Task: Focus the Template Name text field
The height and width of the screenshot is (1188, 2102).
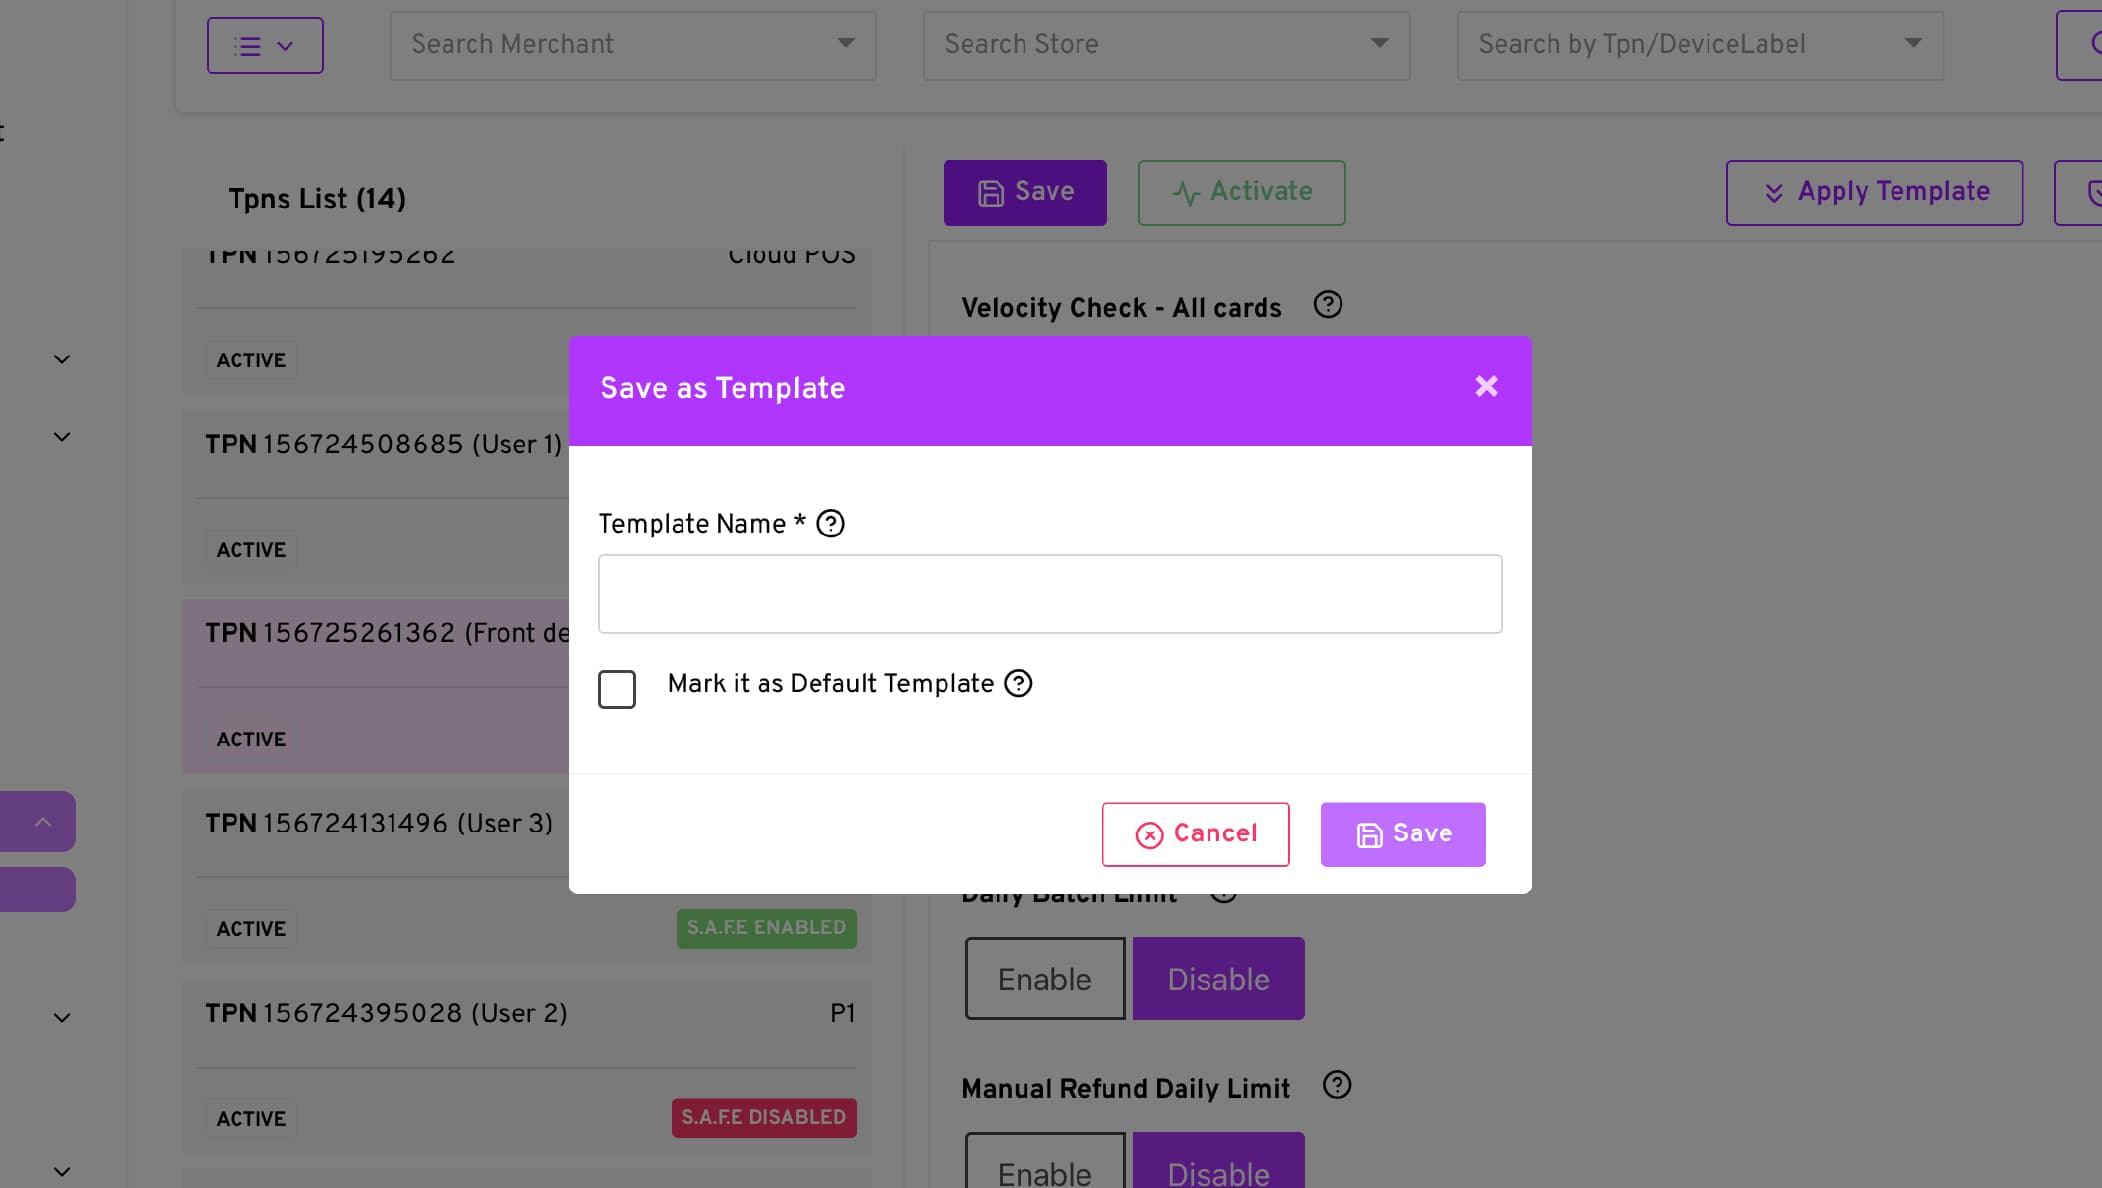Action: point(1050,594)
